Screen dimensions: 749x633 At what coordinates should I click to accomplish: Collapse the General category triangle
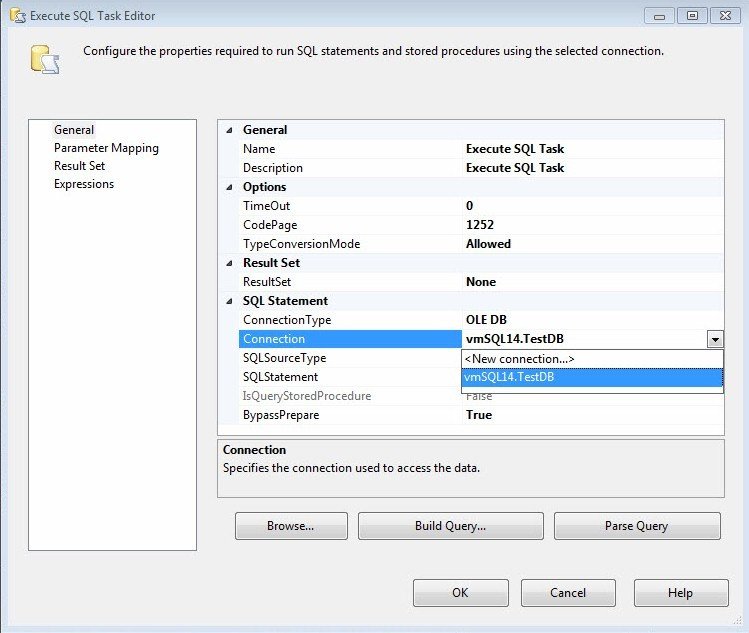pyautogui.click(x=229, y=130)
